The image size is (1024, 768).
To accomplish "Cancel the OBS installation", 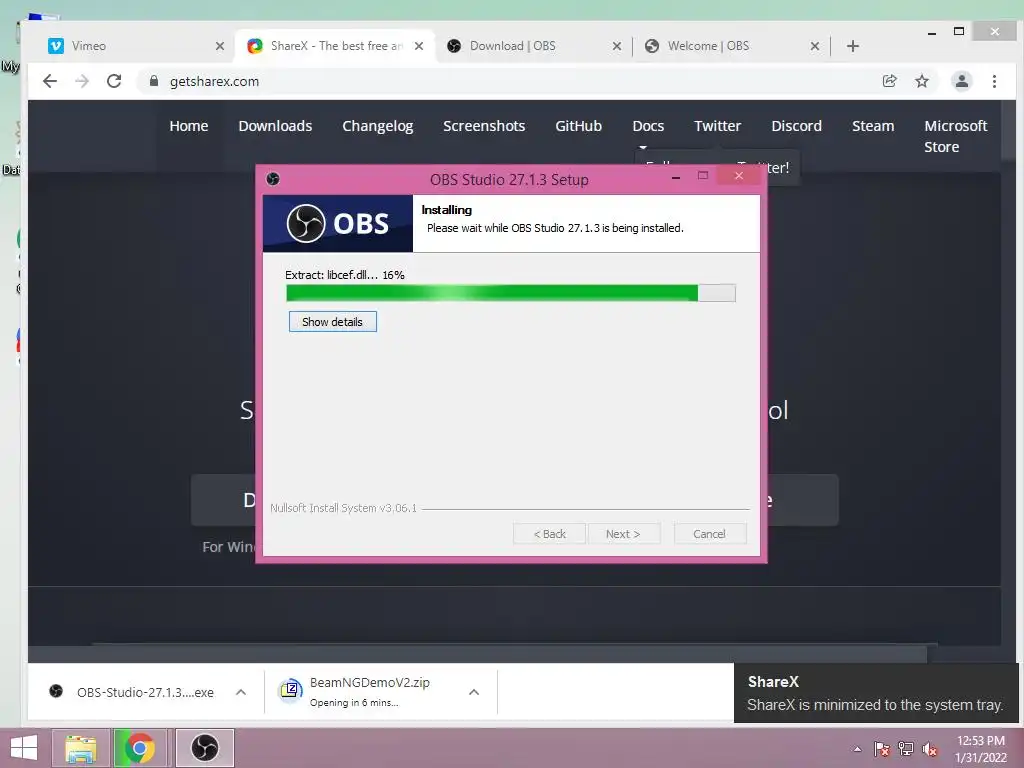I will click(x=709, y=534).
